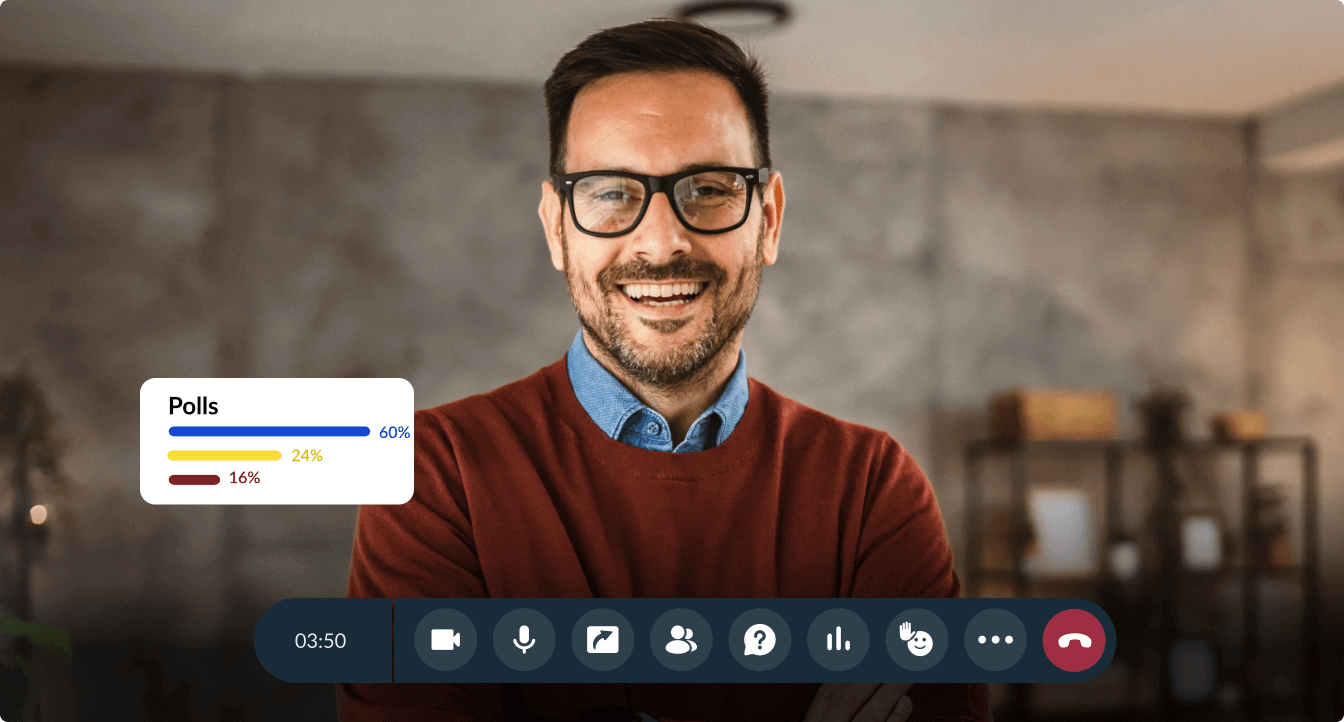Open the polls bar chart icon

(x=838, y=640)
